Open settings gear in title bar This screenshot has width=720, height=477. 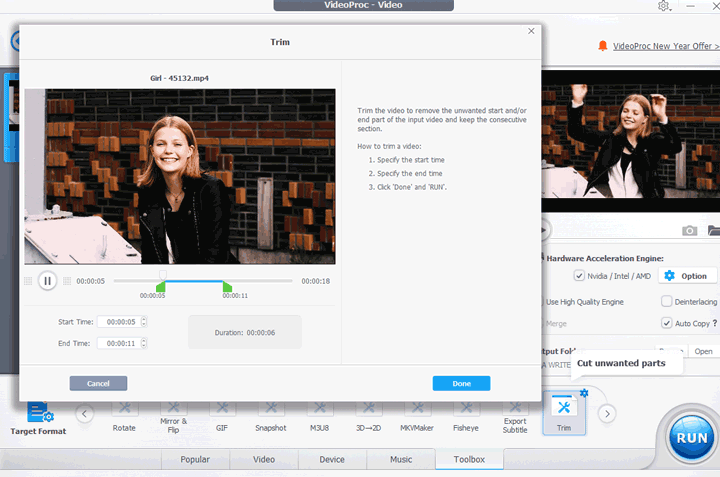[664, 6]
